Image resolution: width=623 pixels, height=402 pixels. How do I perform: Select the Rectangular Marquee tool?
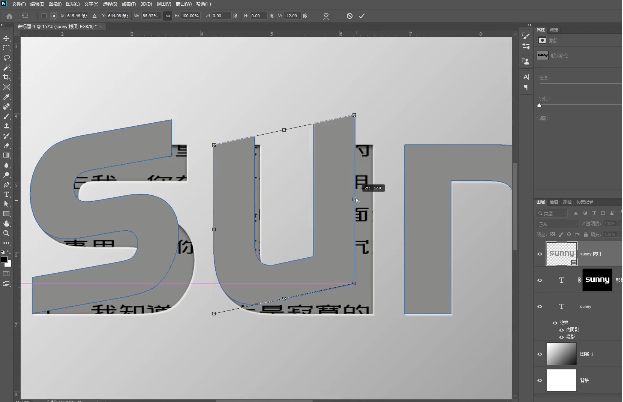pos(7,47)
